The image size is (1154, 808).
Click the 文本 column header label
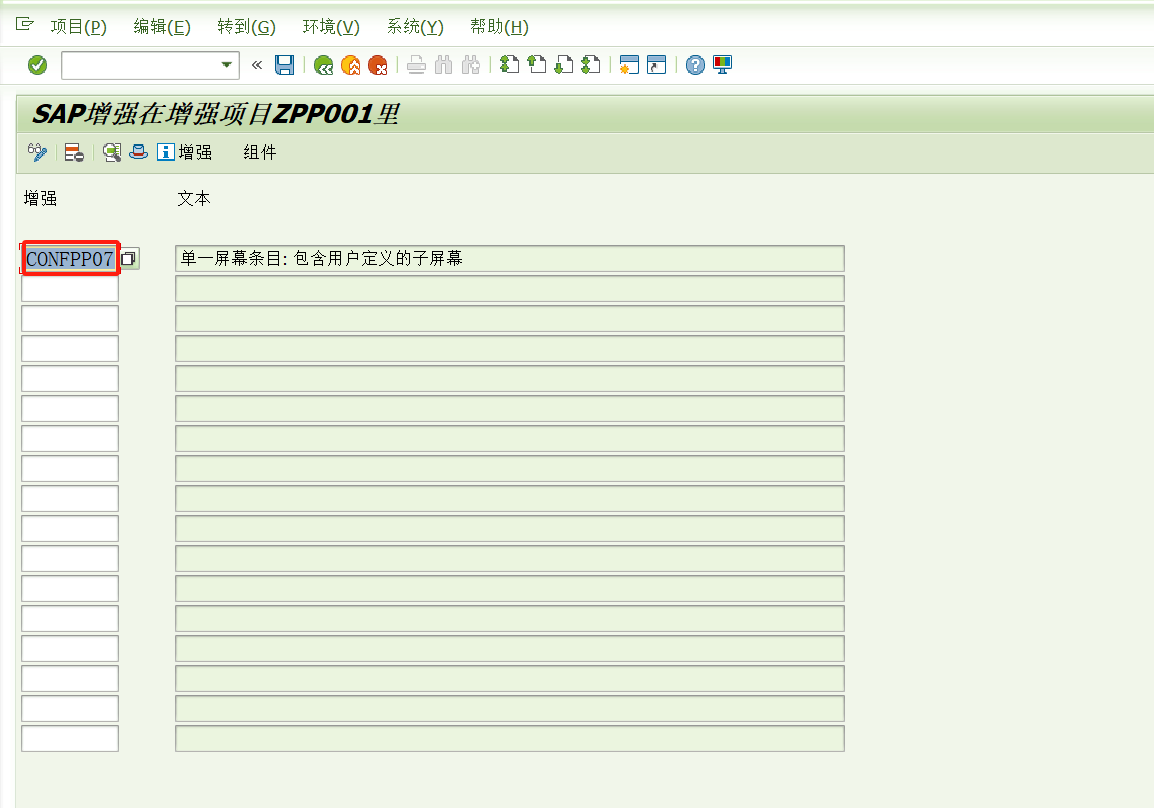[x=194, y=198]
